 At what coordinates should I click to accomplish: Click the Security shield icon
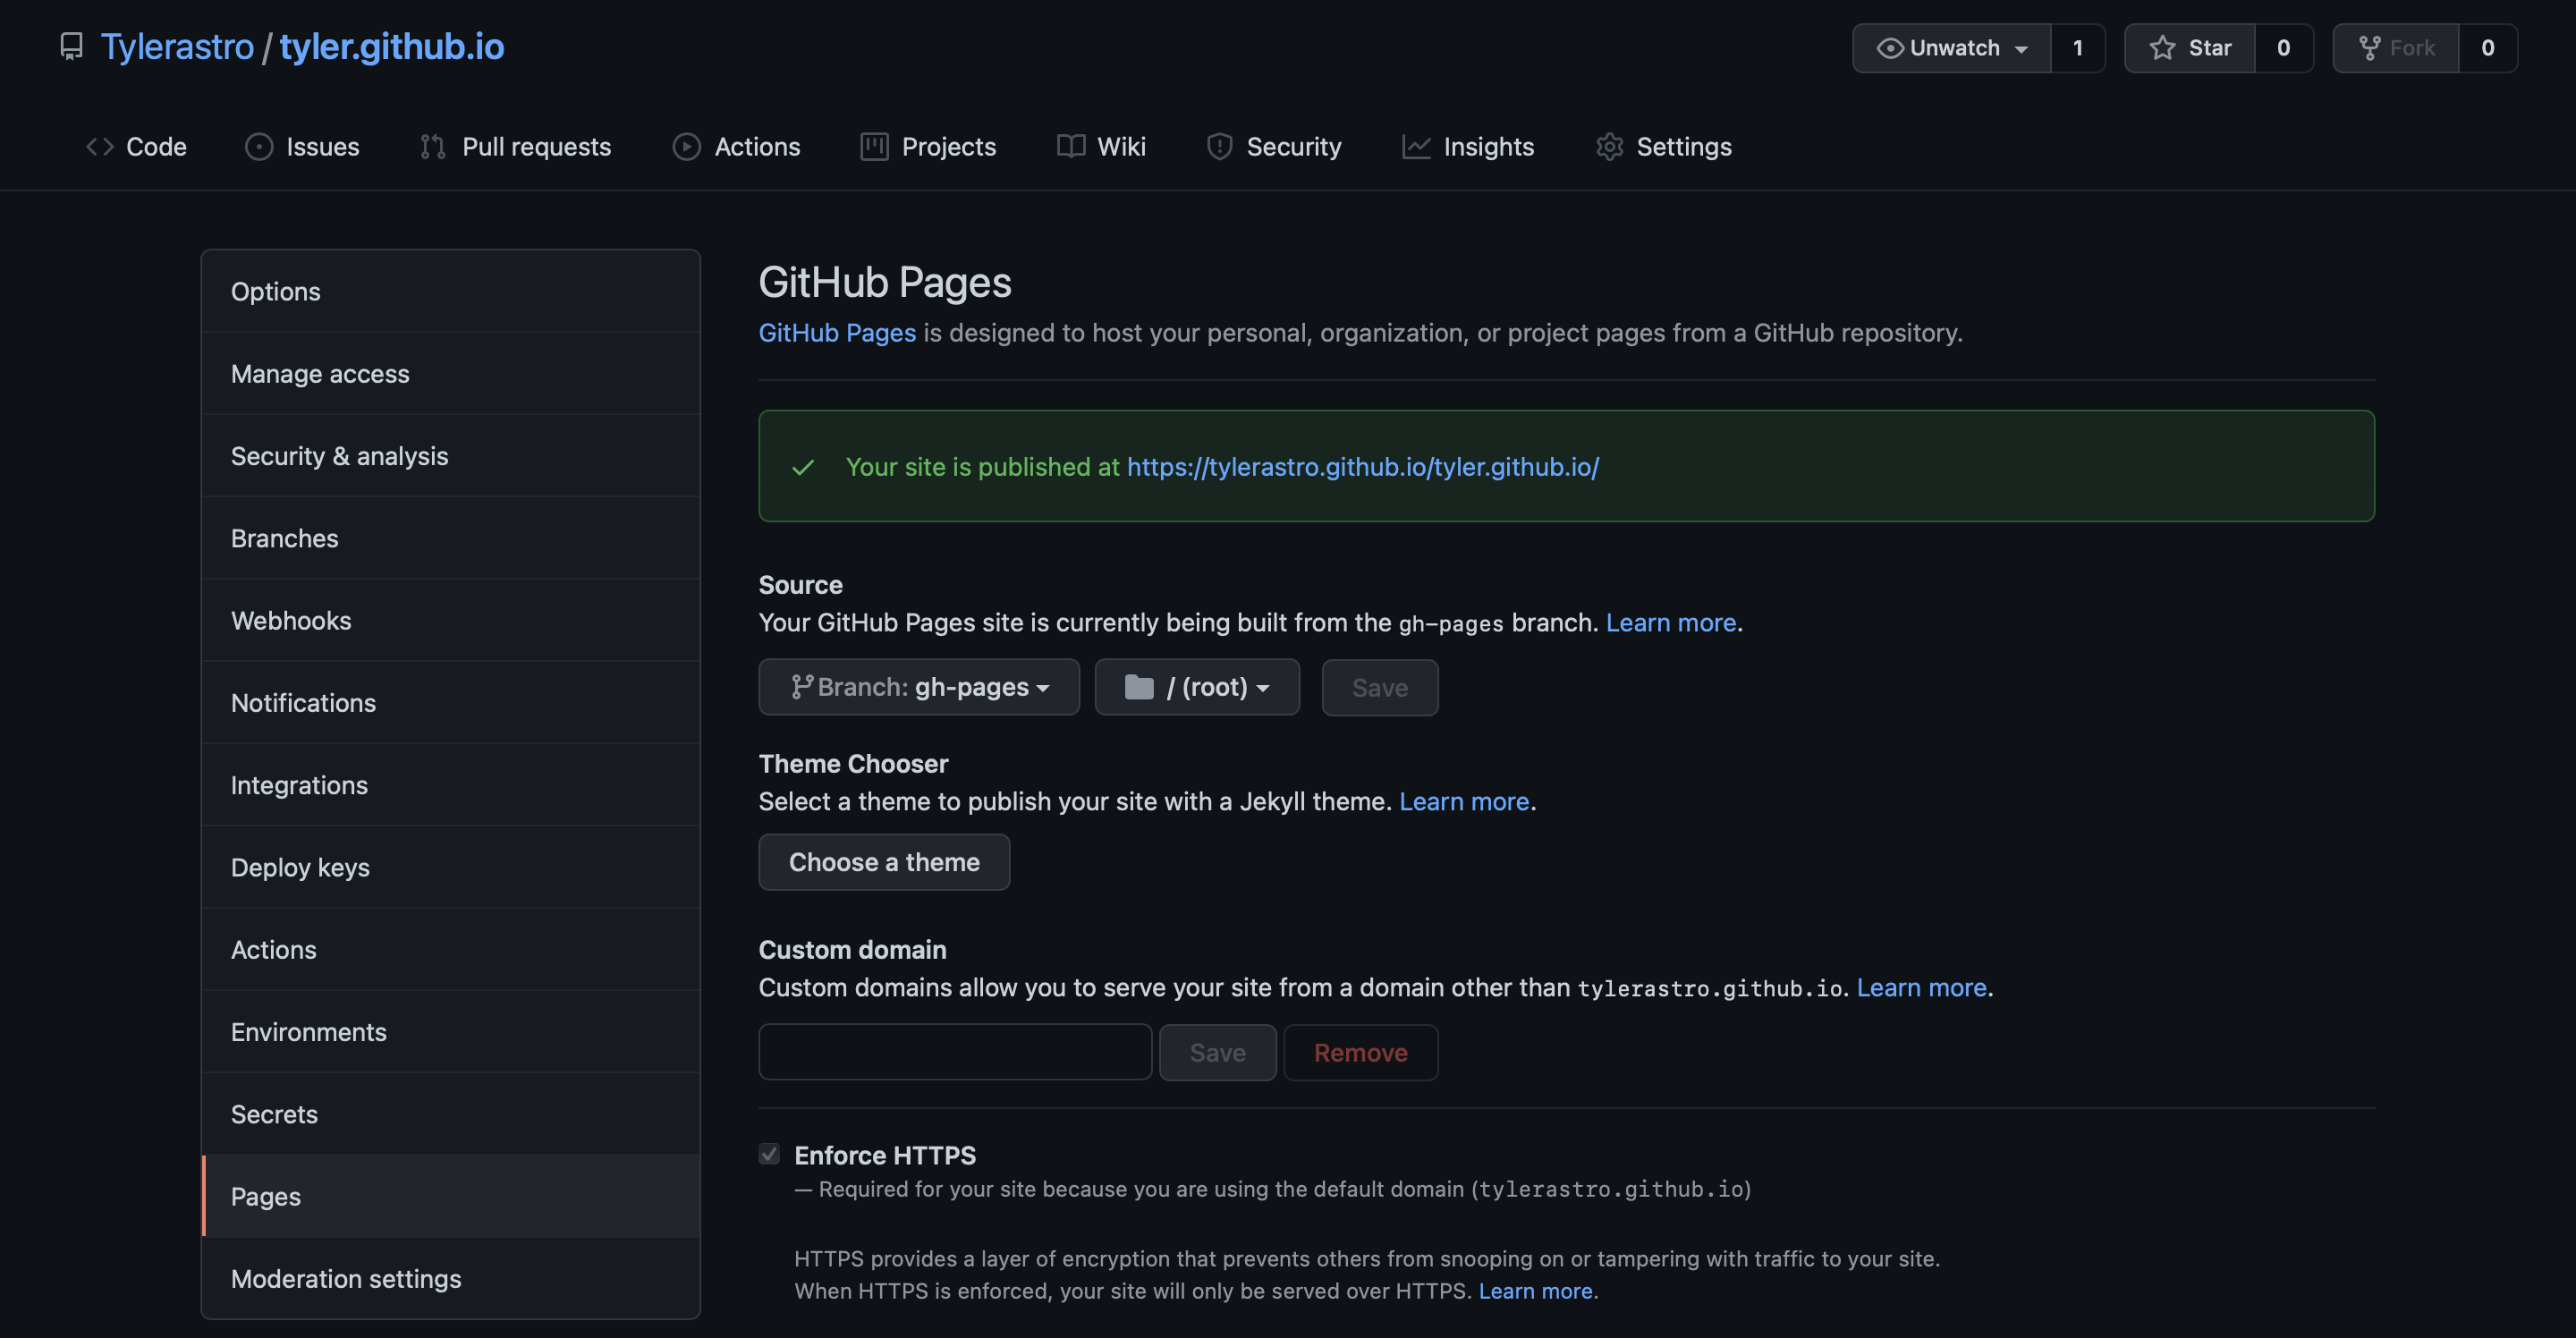point(1219,147)
